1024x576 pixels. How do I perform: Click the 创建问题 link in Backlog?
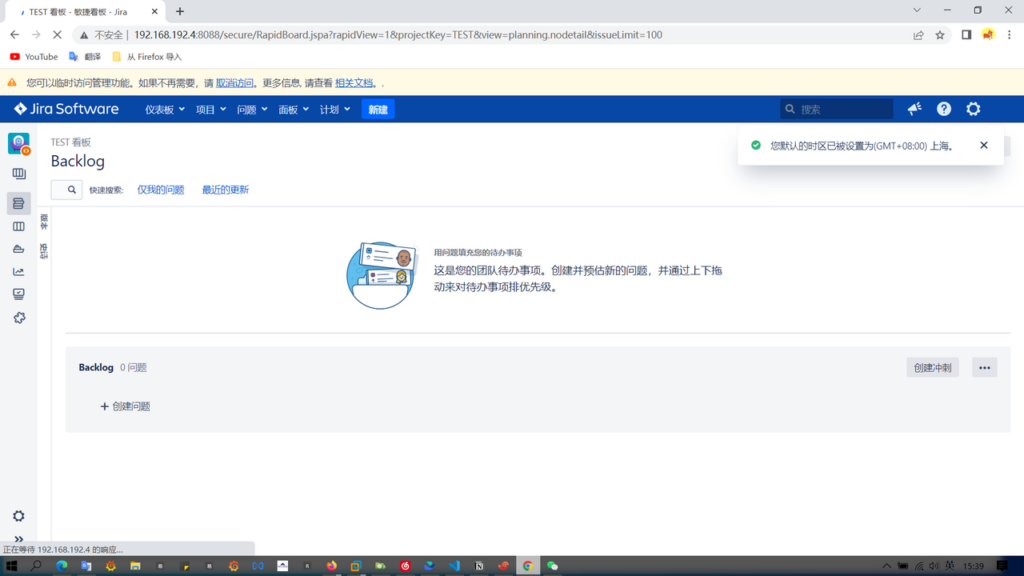[x=125, y=407]
